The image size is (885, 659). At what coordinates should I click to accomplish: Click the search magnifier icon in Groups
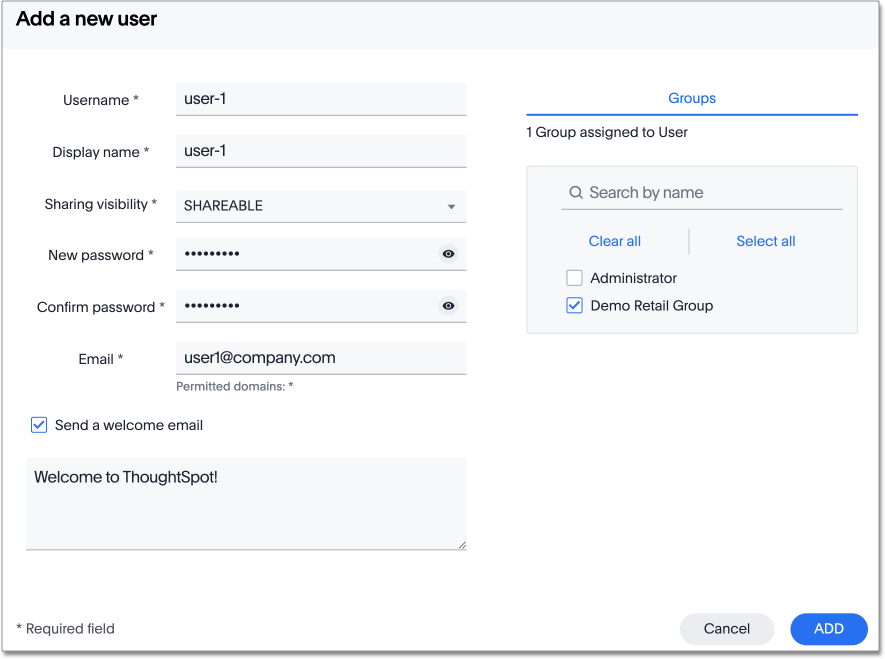tap(576, 193)
